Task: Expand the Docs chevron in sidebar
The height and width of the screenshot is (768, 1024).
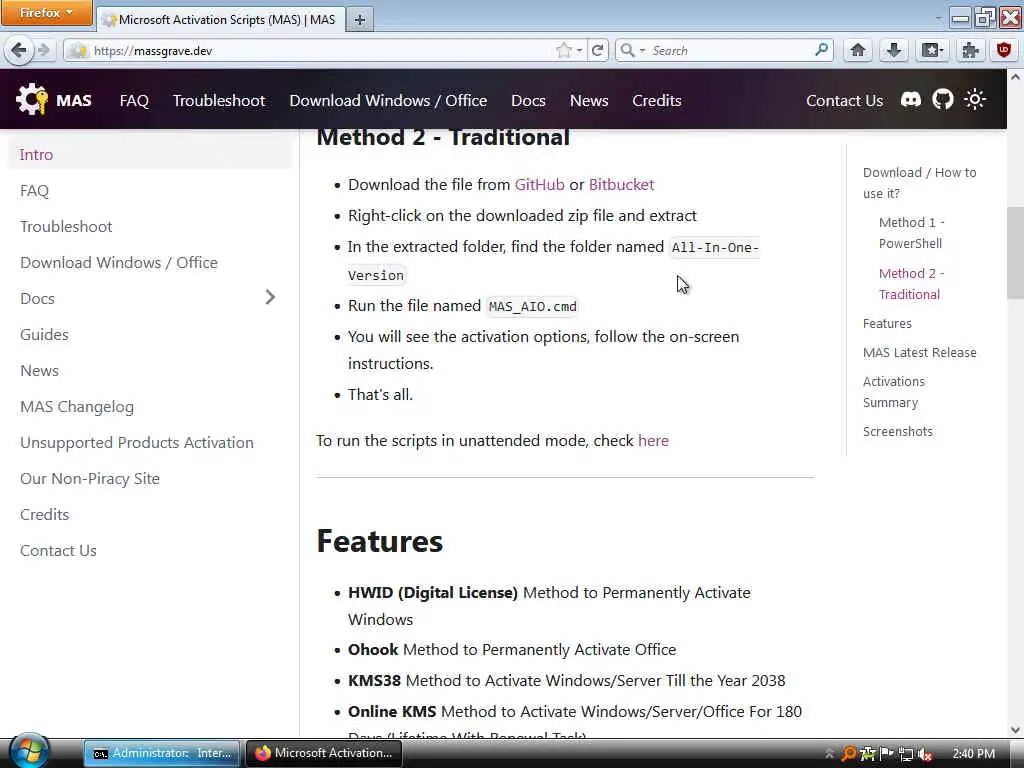Action: pyautogui.click(x=270, y=298)
